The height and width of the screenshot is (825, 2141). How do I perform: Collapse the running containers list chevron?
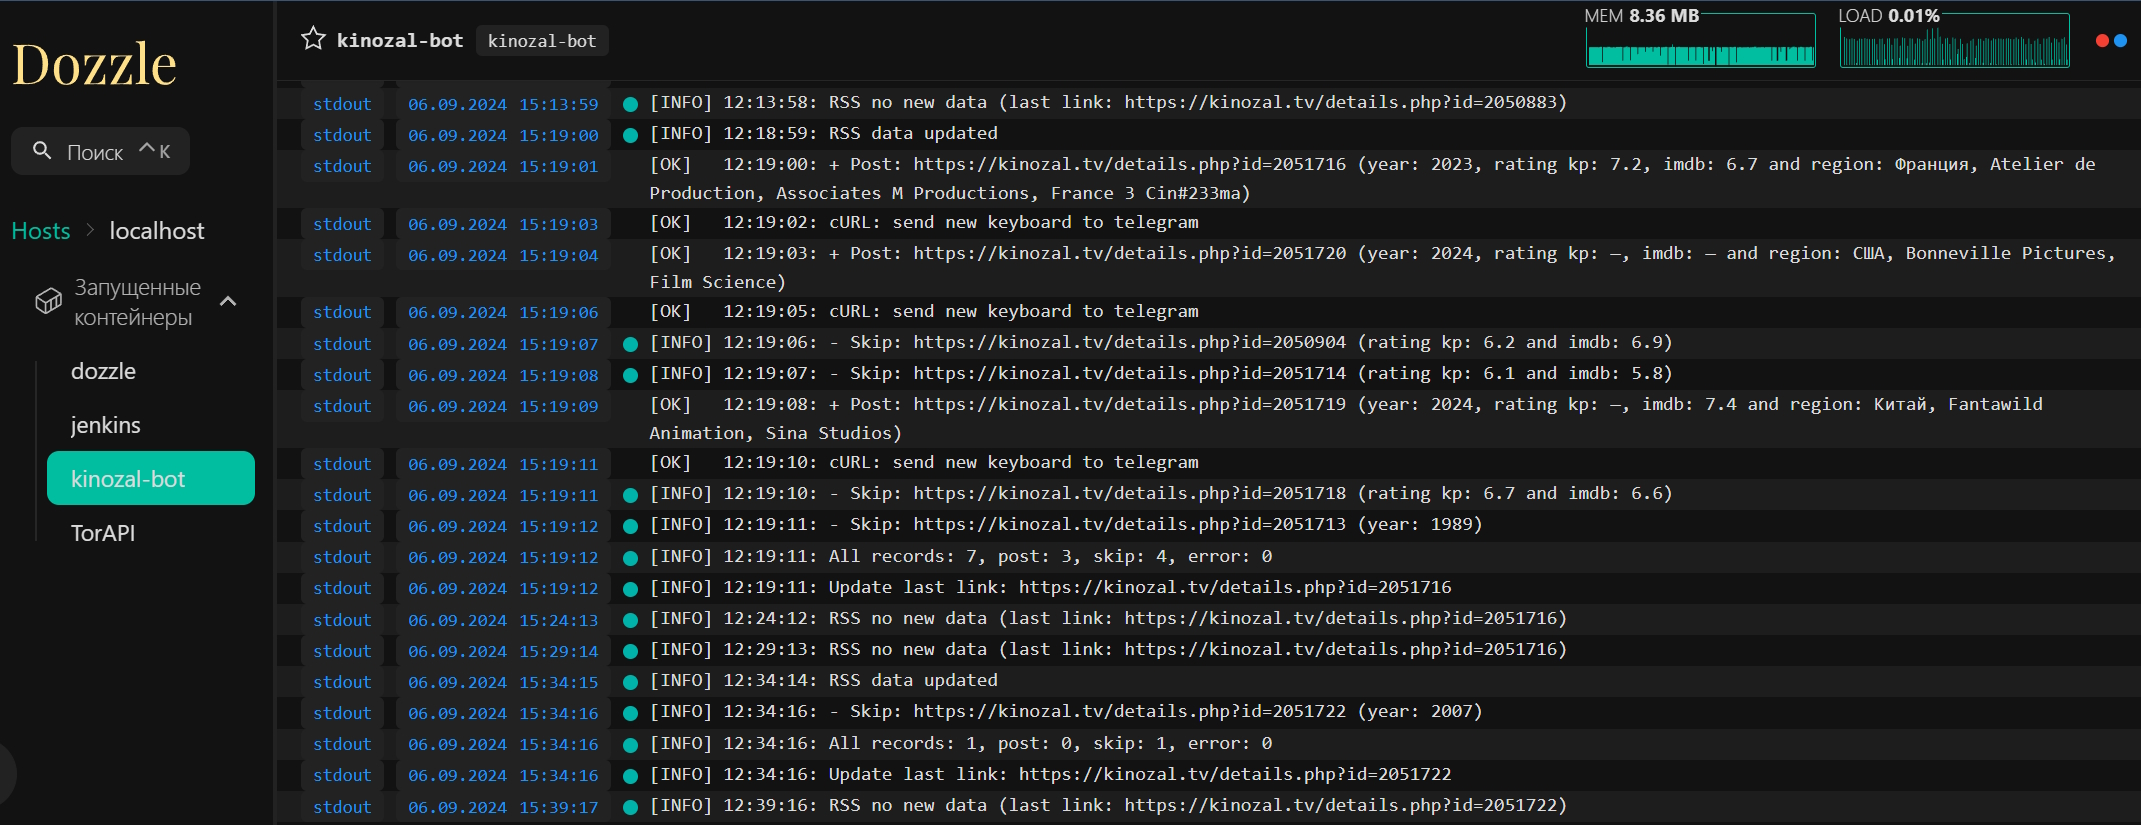point(228,301)
